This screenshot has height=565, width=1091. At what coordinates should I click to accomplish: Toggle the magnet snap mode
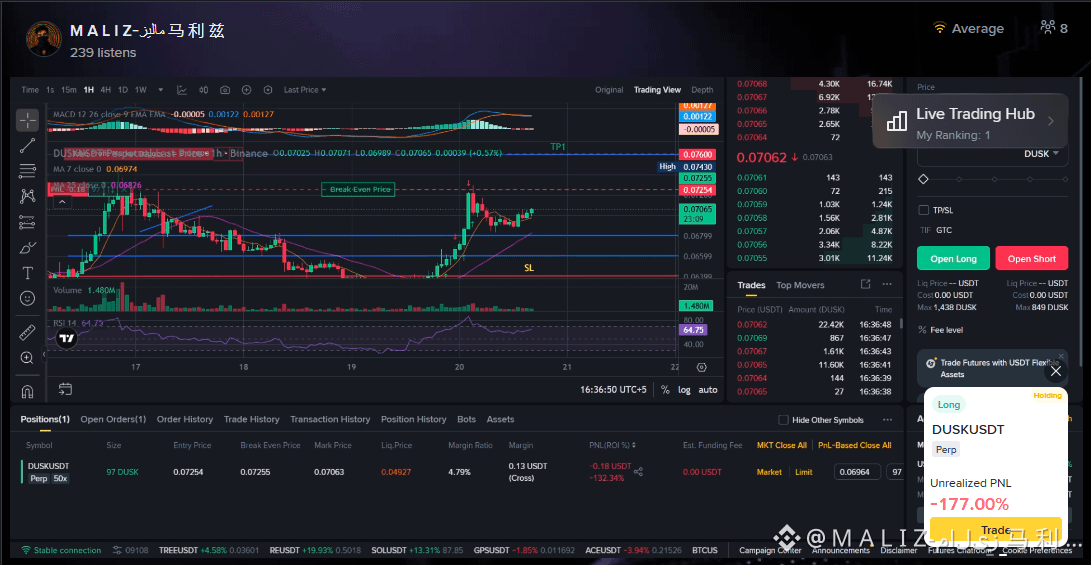(27, 391)
